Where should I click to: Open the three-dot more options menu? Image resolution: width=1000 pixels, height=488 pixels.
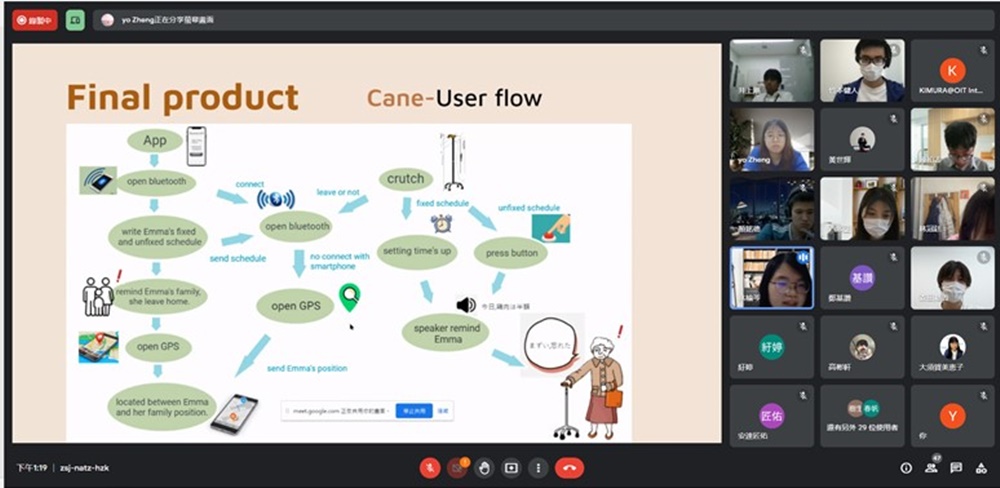[539, 467]
